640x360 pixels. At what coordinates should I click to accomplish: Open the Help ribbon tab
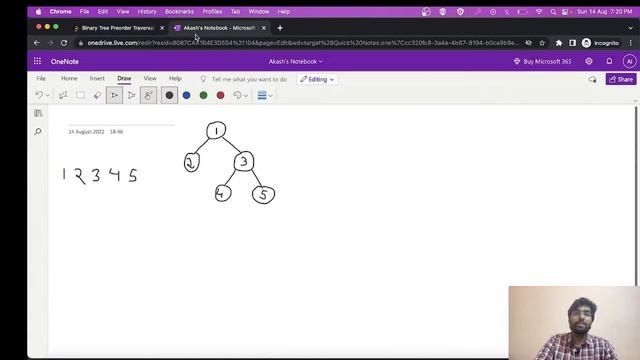click(x=175, y=78)
